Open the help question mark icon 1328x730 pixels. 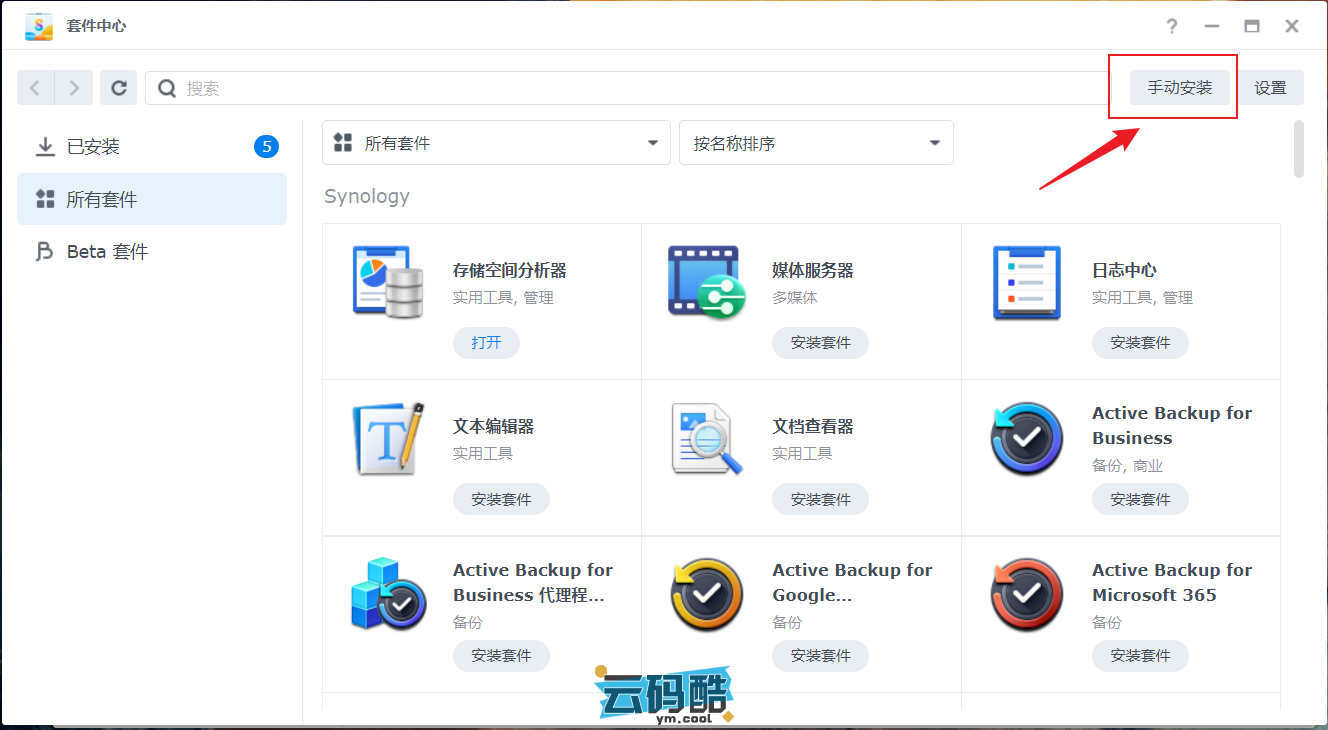pyautogui.click(x=1172, y=26)
